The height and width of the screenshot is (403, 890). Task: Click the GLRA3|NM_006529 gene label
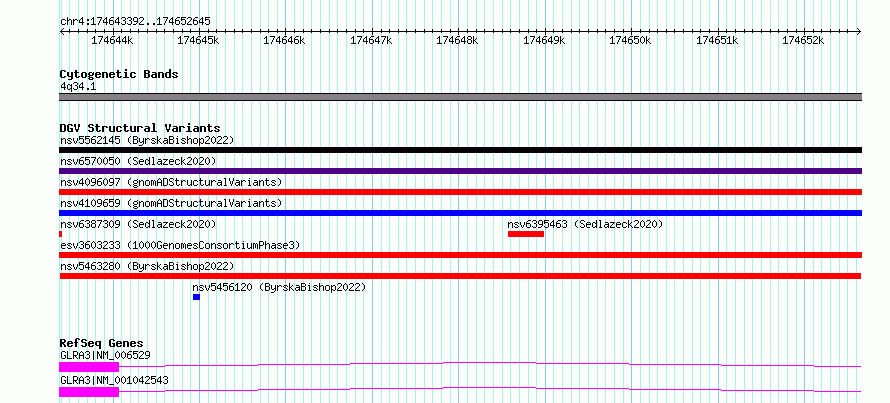click(x=105, y=356)
